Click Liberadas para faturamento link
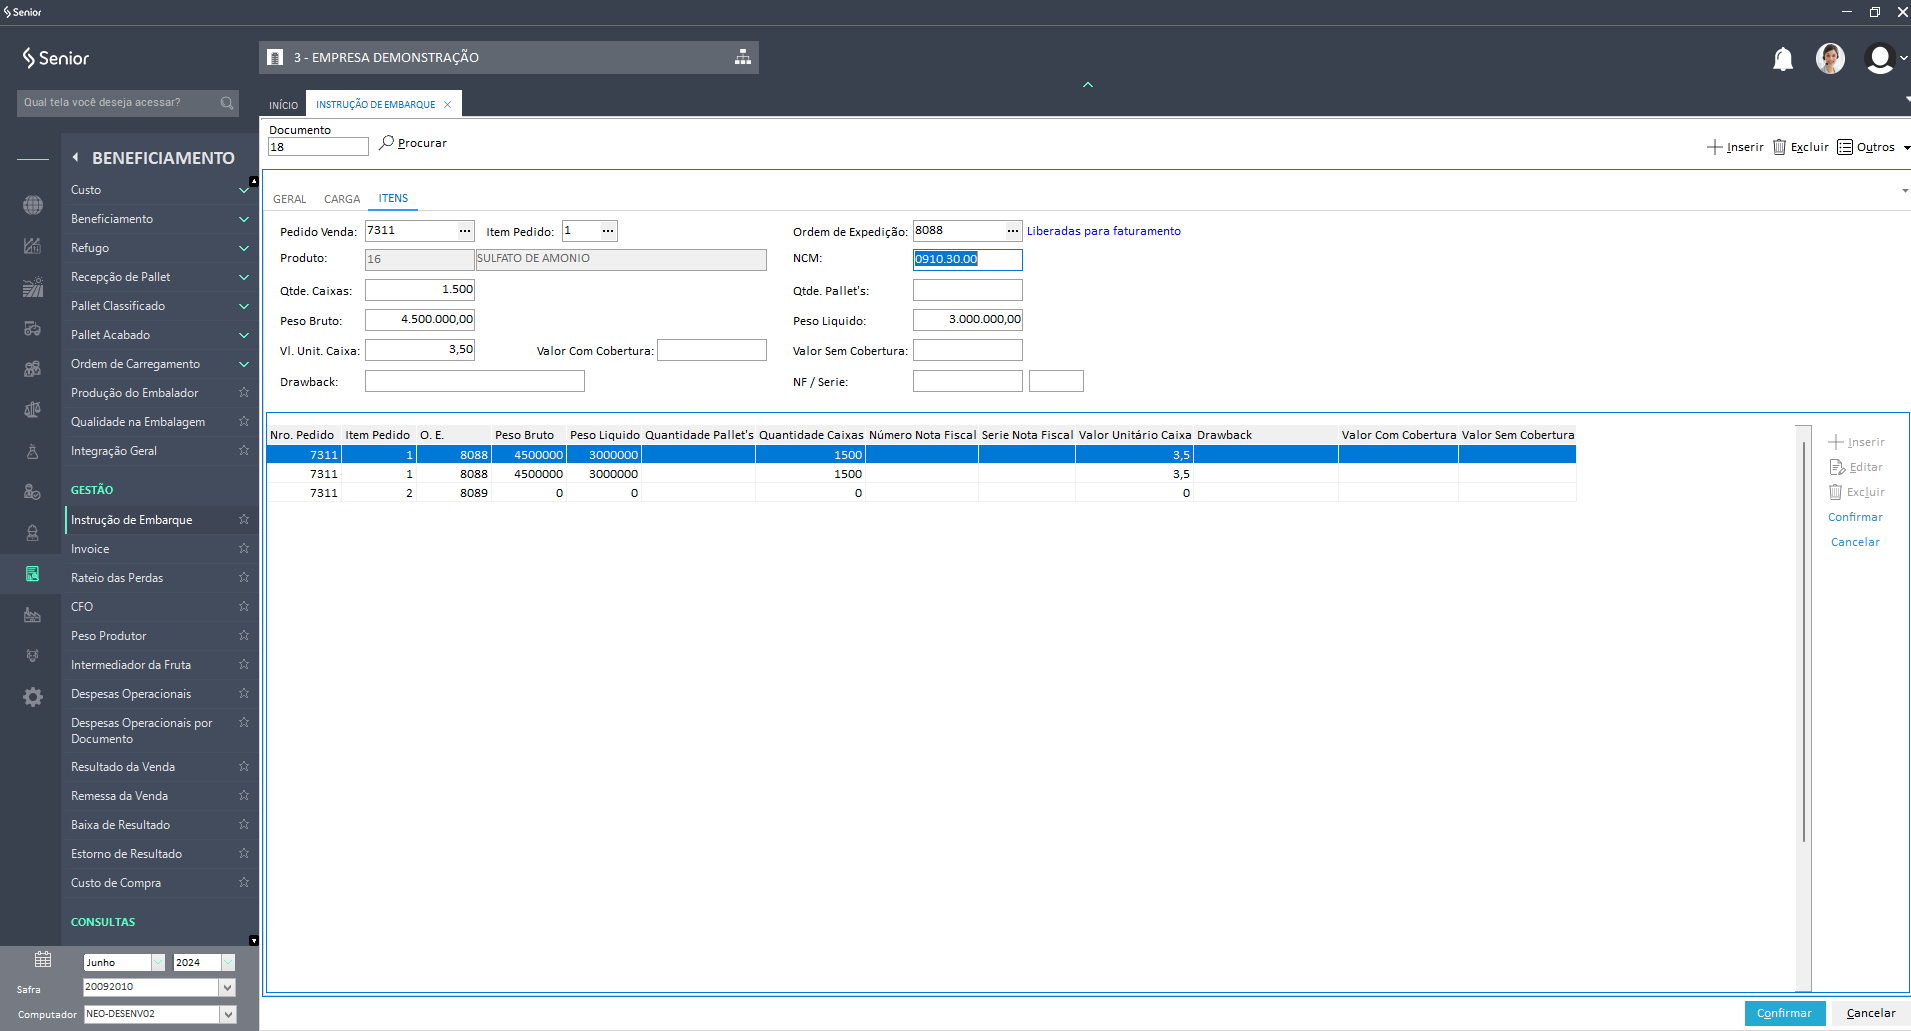The height and width of the screenshot is (1031, 1911). (x=1103, y=231)
